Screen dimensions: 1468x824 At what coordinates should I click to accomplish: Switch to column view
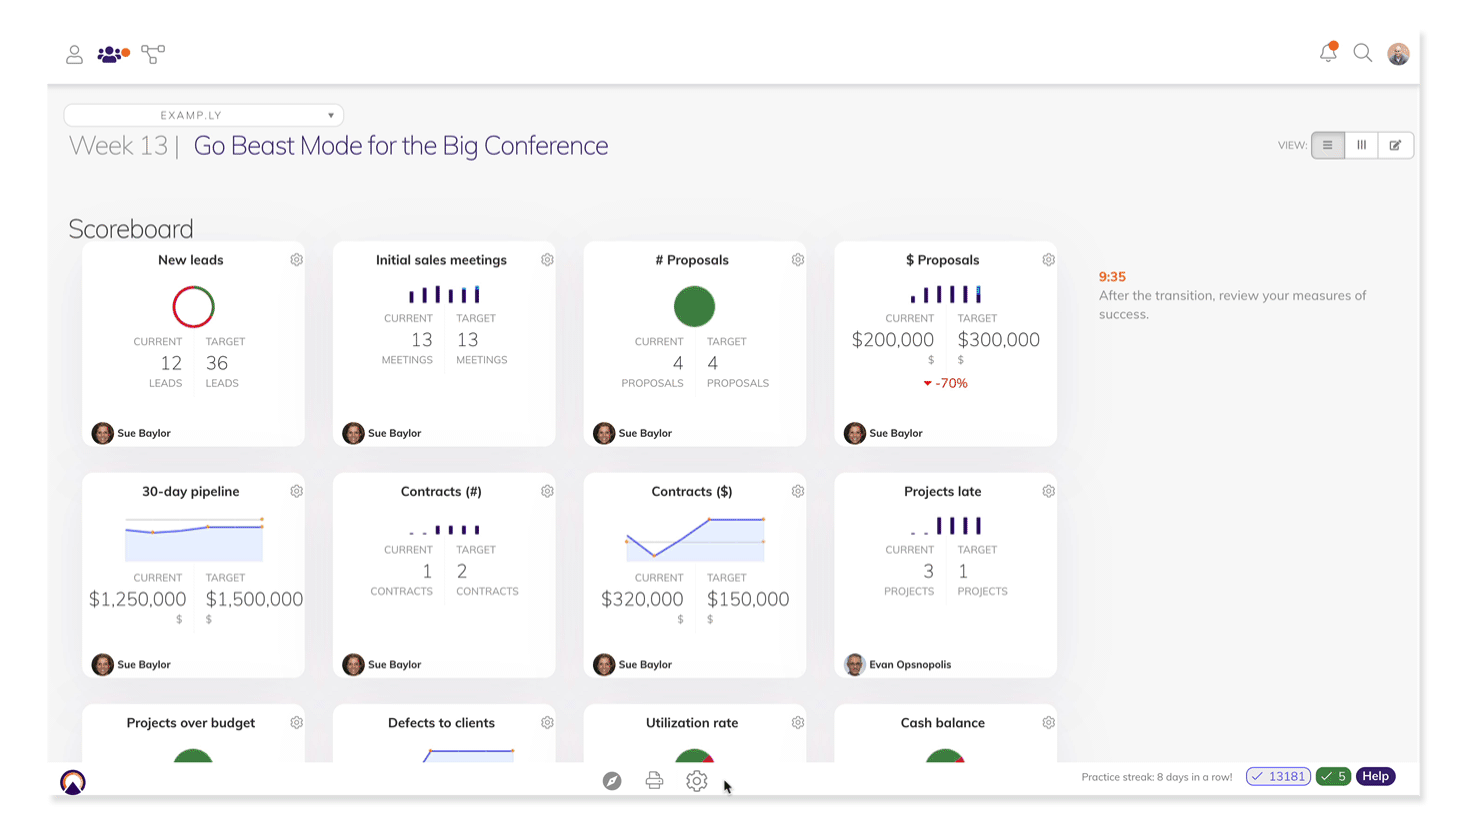point(1361,145)
